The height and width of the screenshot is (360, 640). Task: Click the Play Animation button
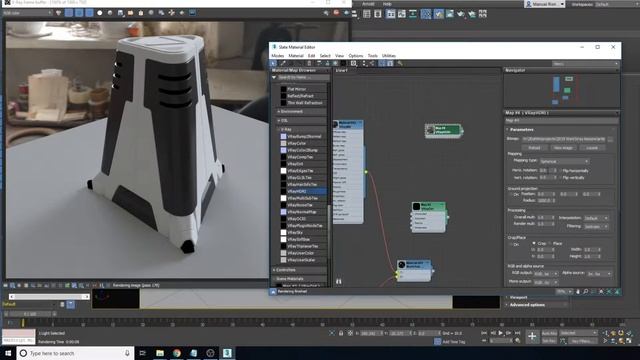[501, 333]
